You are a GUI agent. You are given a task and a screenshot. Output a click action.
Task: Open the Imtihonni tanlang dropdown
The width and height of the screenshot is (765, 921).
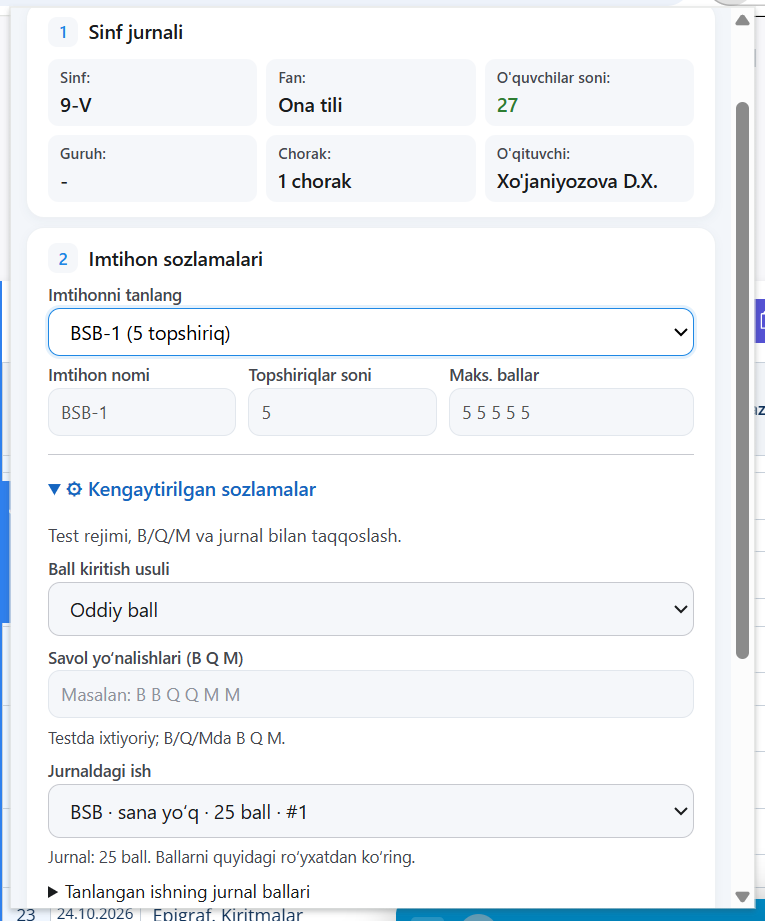[371, 332]
